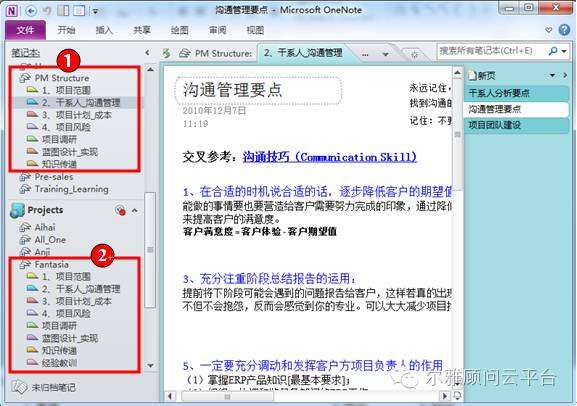Collapse the notebook navigation pane chevron
This screenshot has width=577, height=406.
[147, 53]
